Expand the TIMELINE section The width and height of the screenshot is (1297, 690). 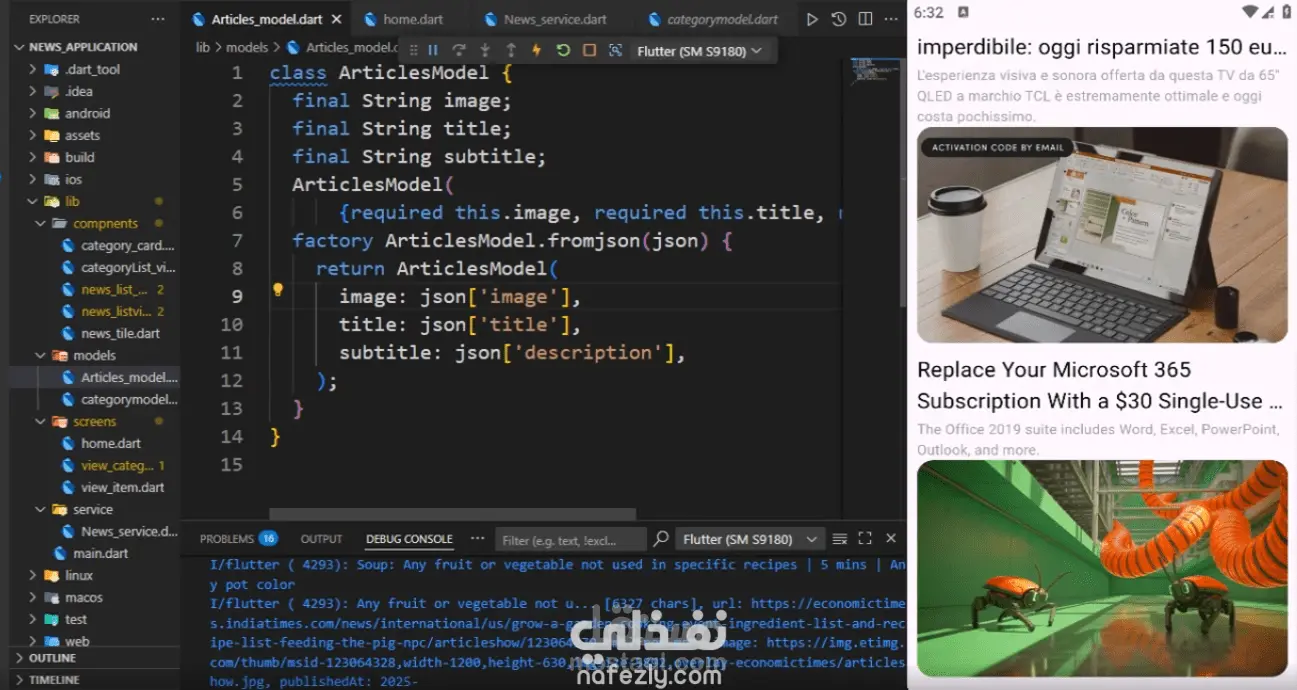pos(54,679)
